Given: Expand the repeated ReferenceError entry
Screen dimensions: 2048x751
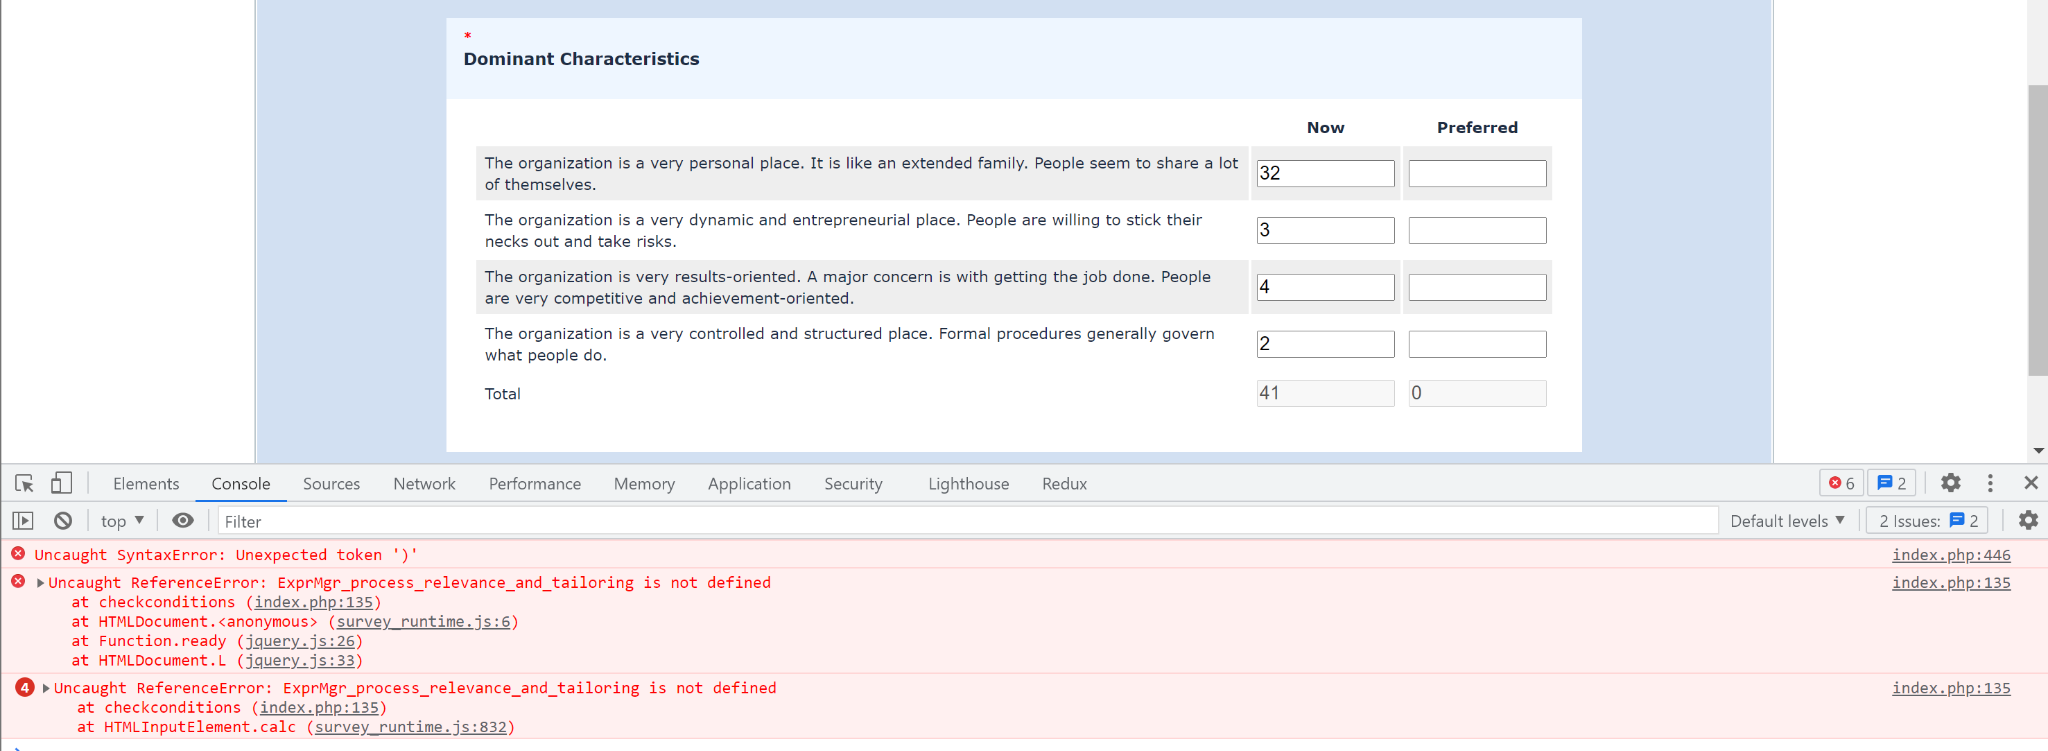Looking at the screenshot, I should [46, 688].
